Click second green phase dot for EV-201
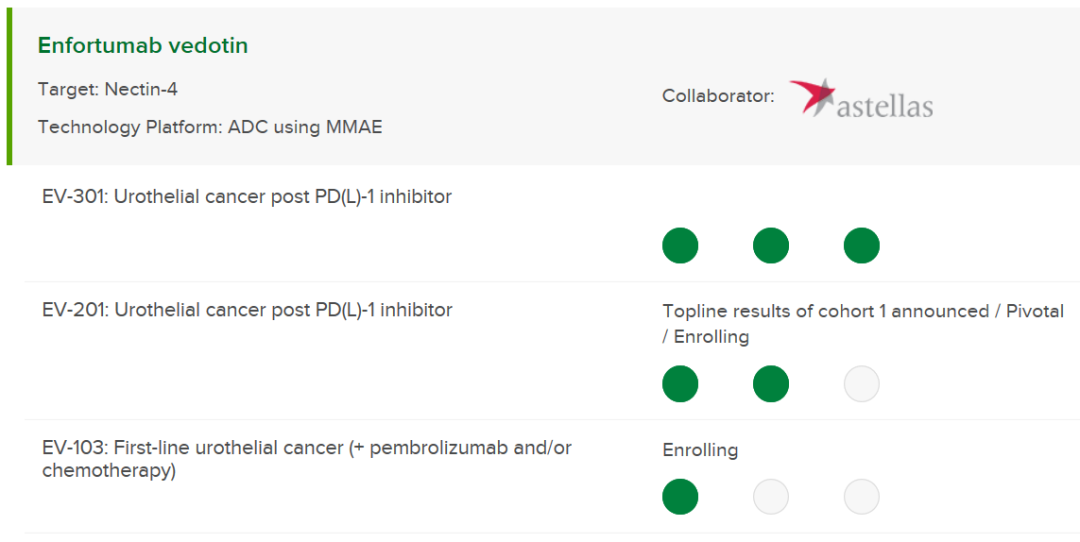Image resolution: width=1080 pixels, height=542 pixels. (771, 384)
